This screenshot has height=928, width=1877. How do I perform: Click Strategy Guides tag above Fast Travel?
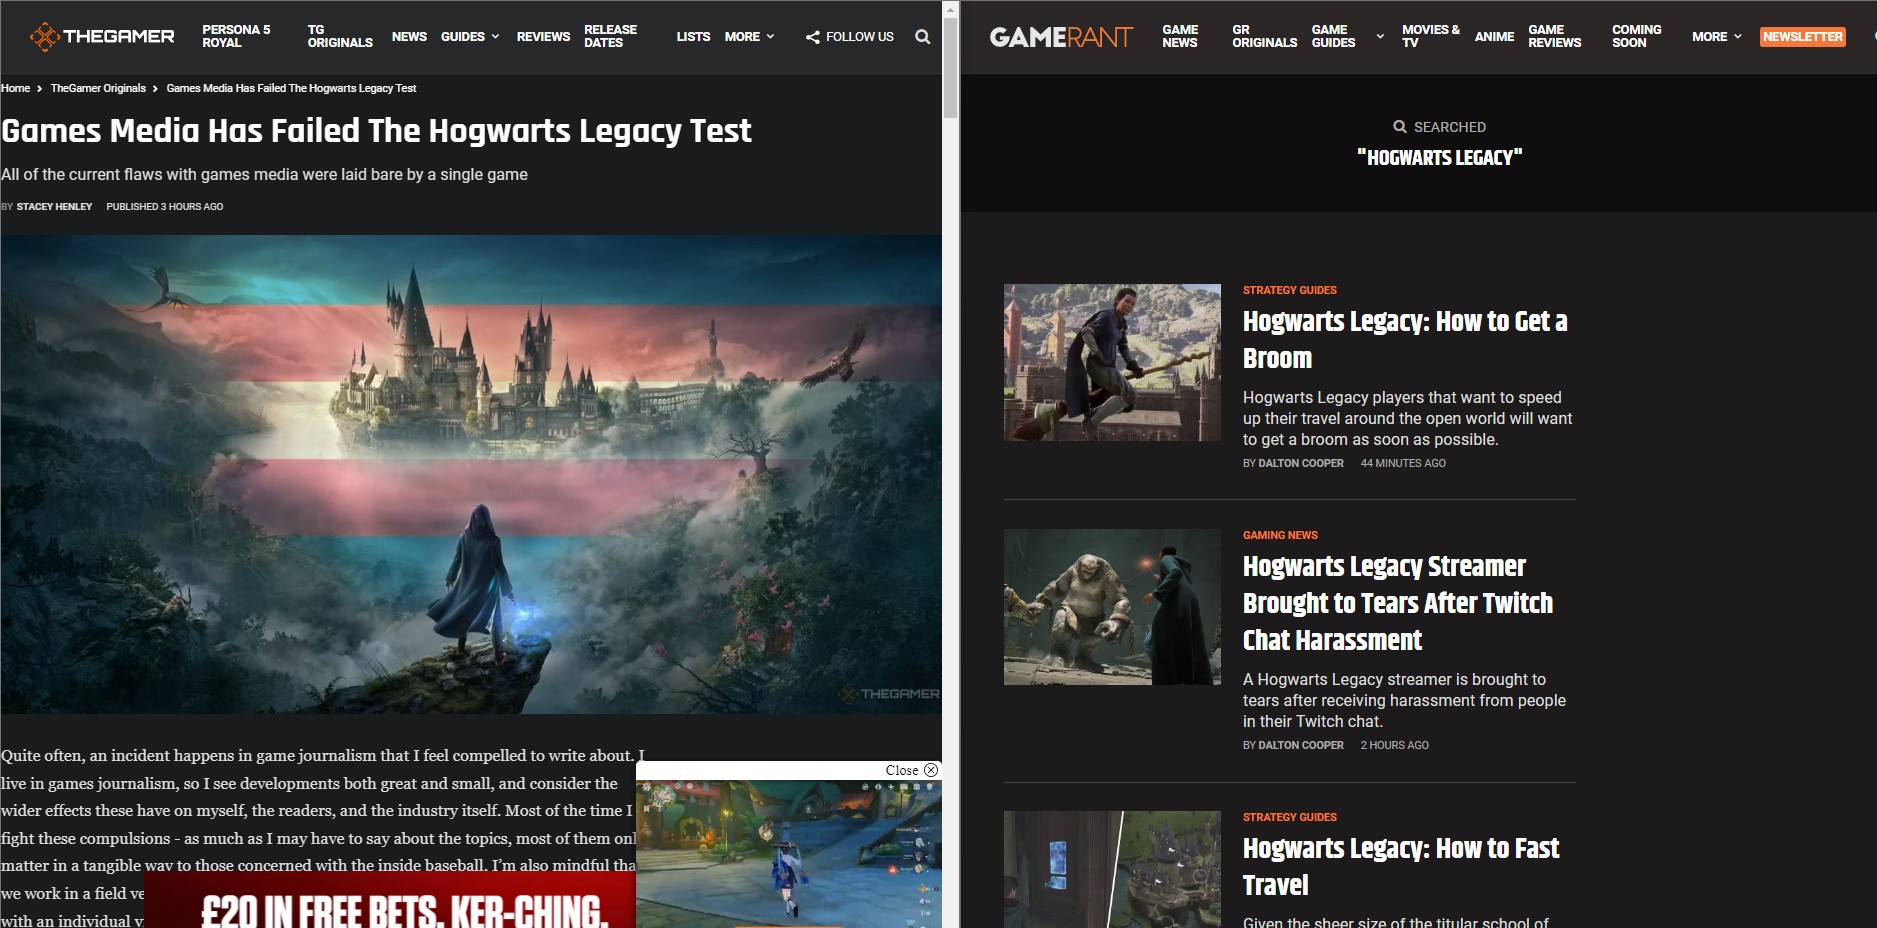point(1289,817)
